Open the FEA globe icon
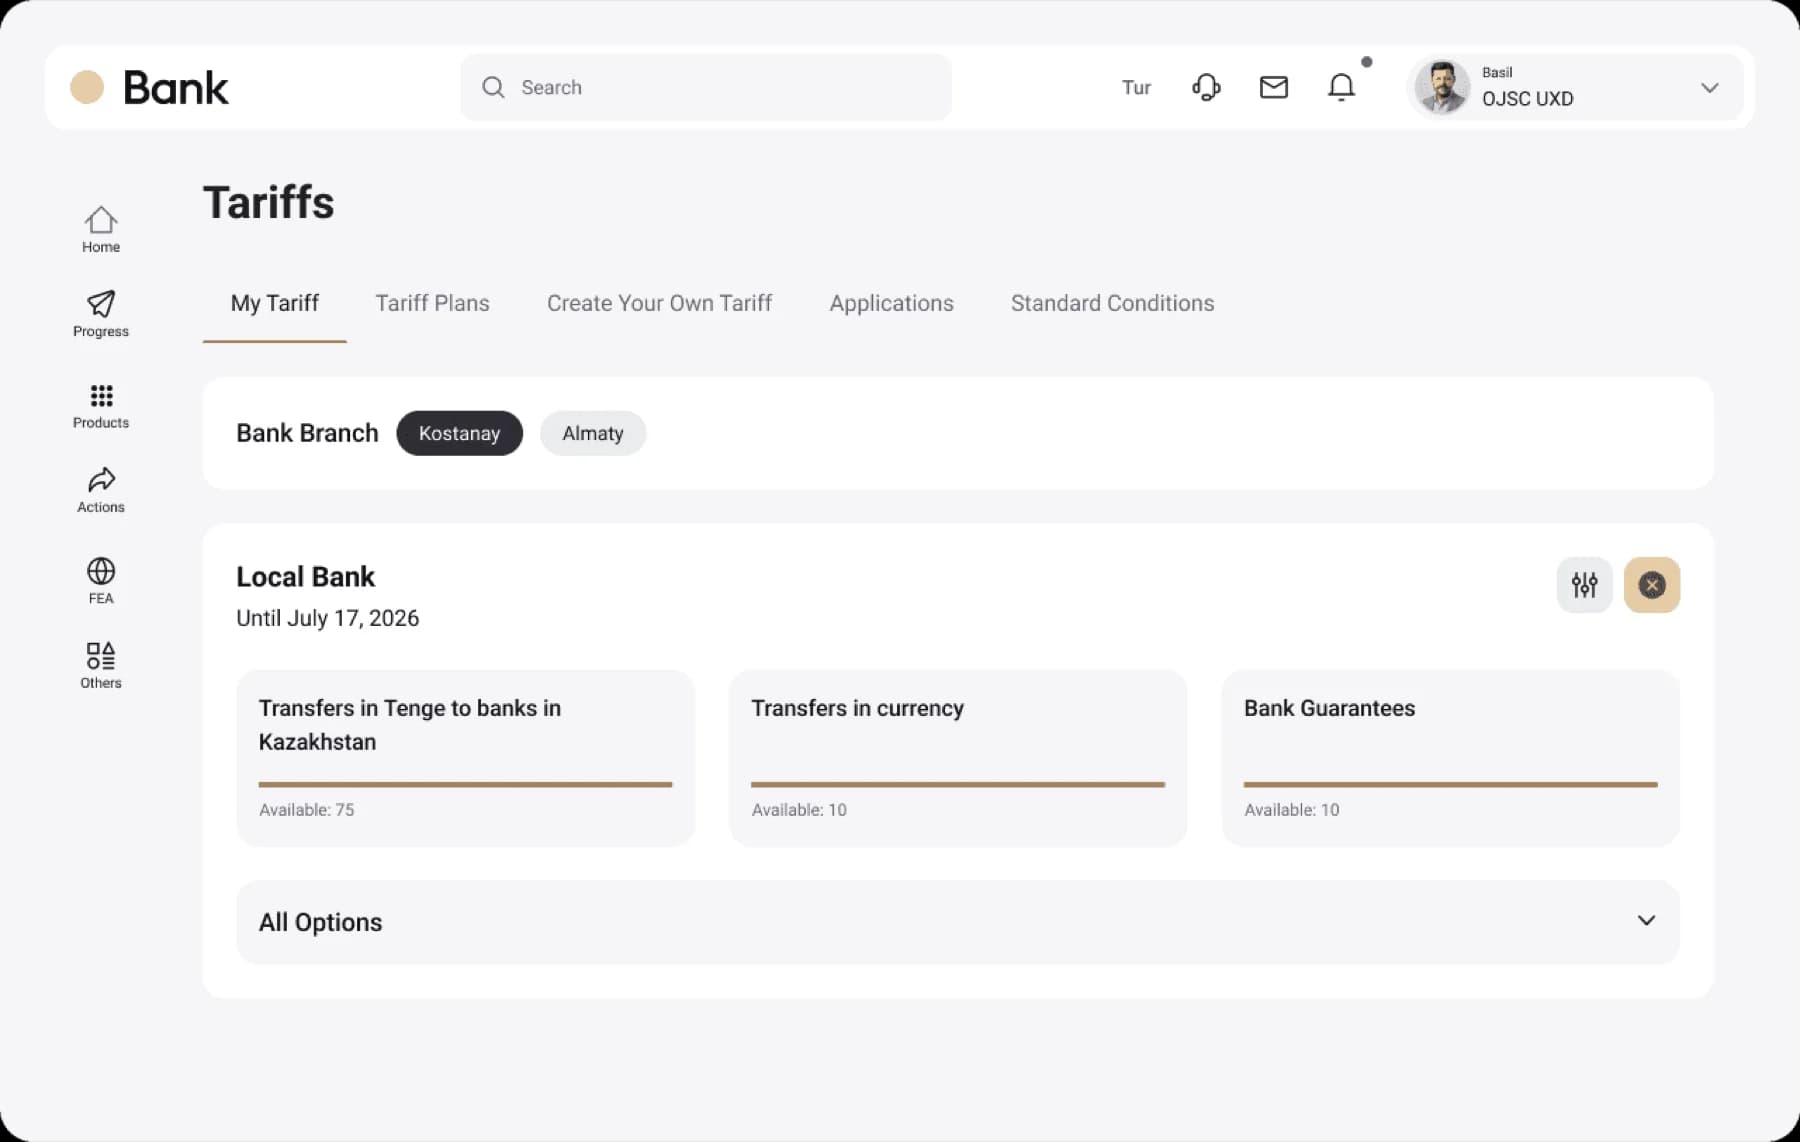 tap(100, 571)
